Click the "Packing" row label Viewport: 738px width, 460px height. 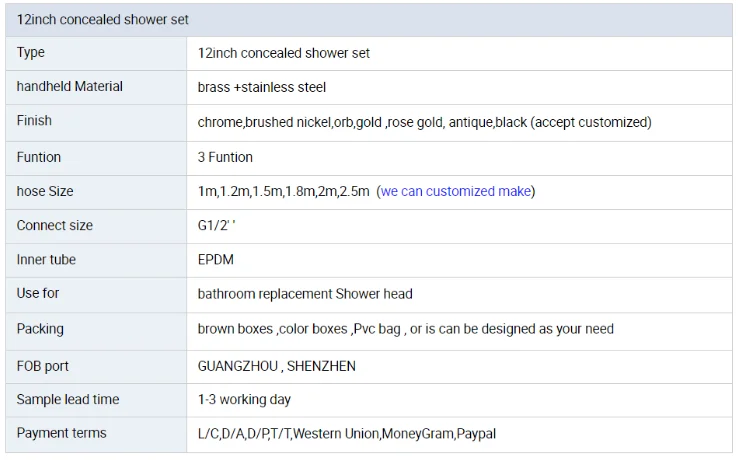pyautogui.click(x=40, y=328)
